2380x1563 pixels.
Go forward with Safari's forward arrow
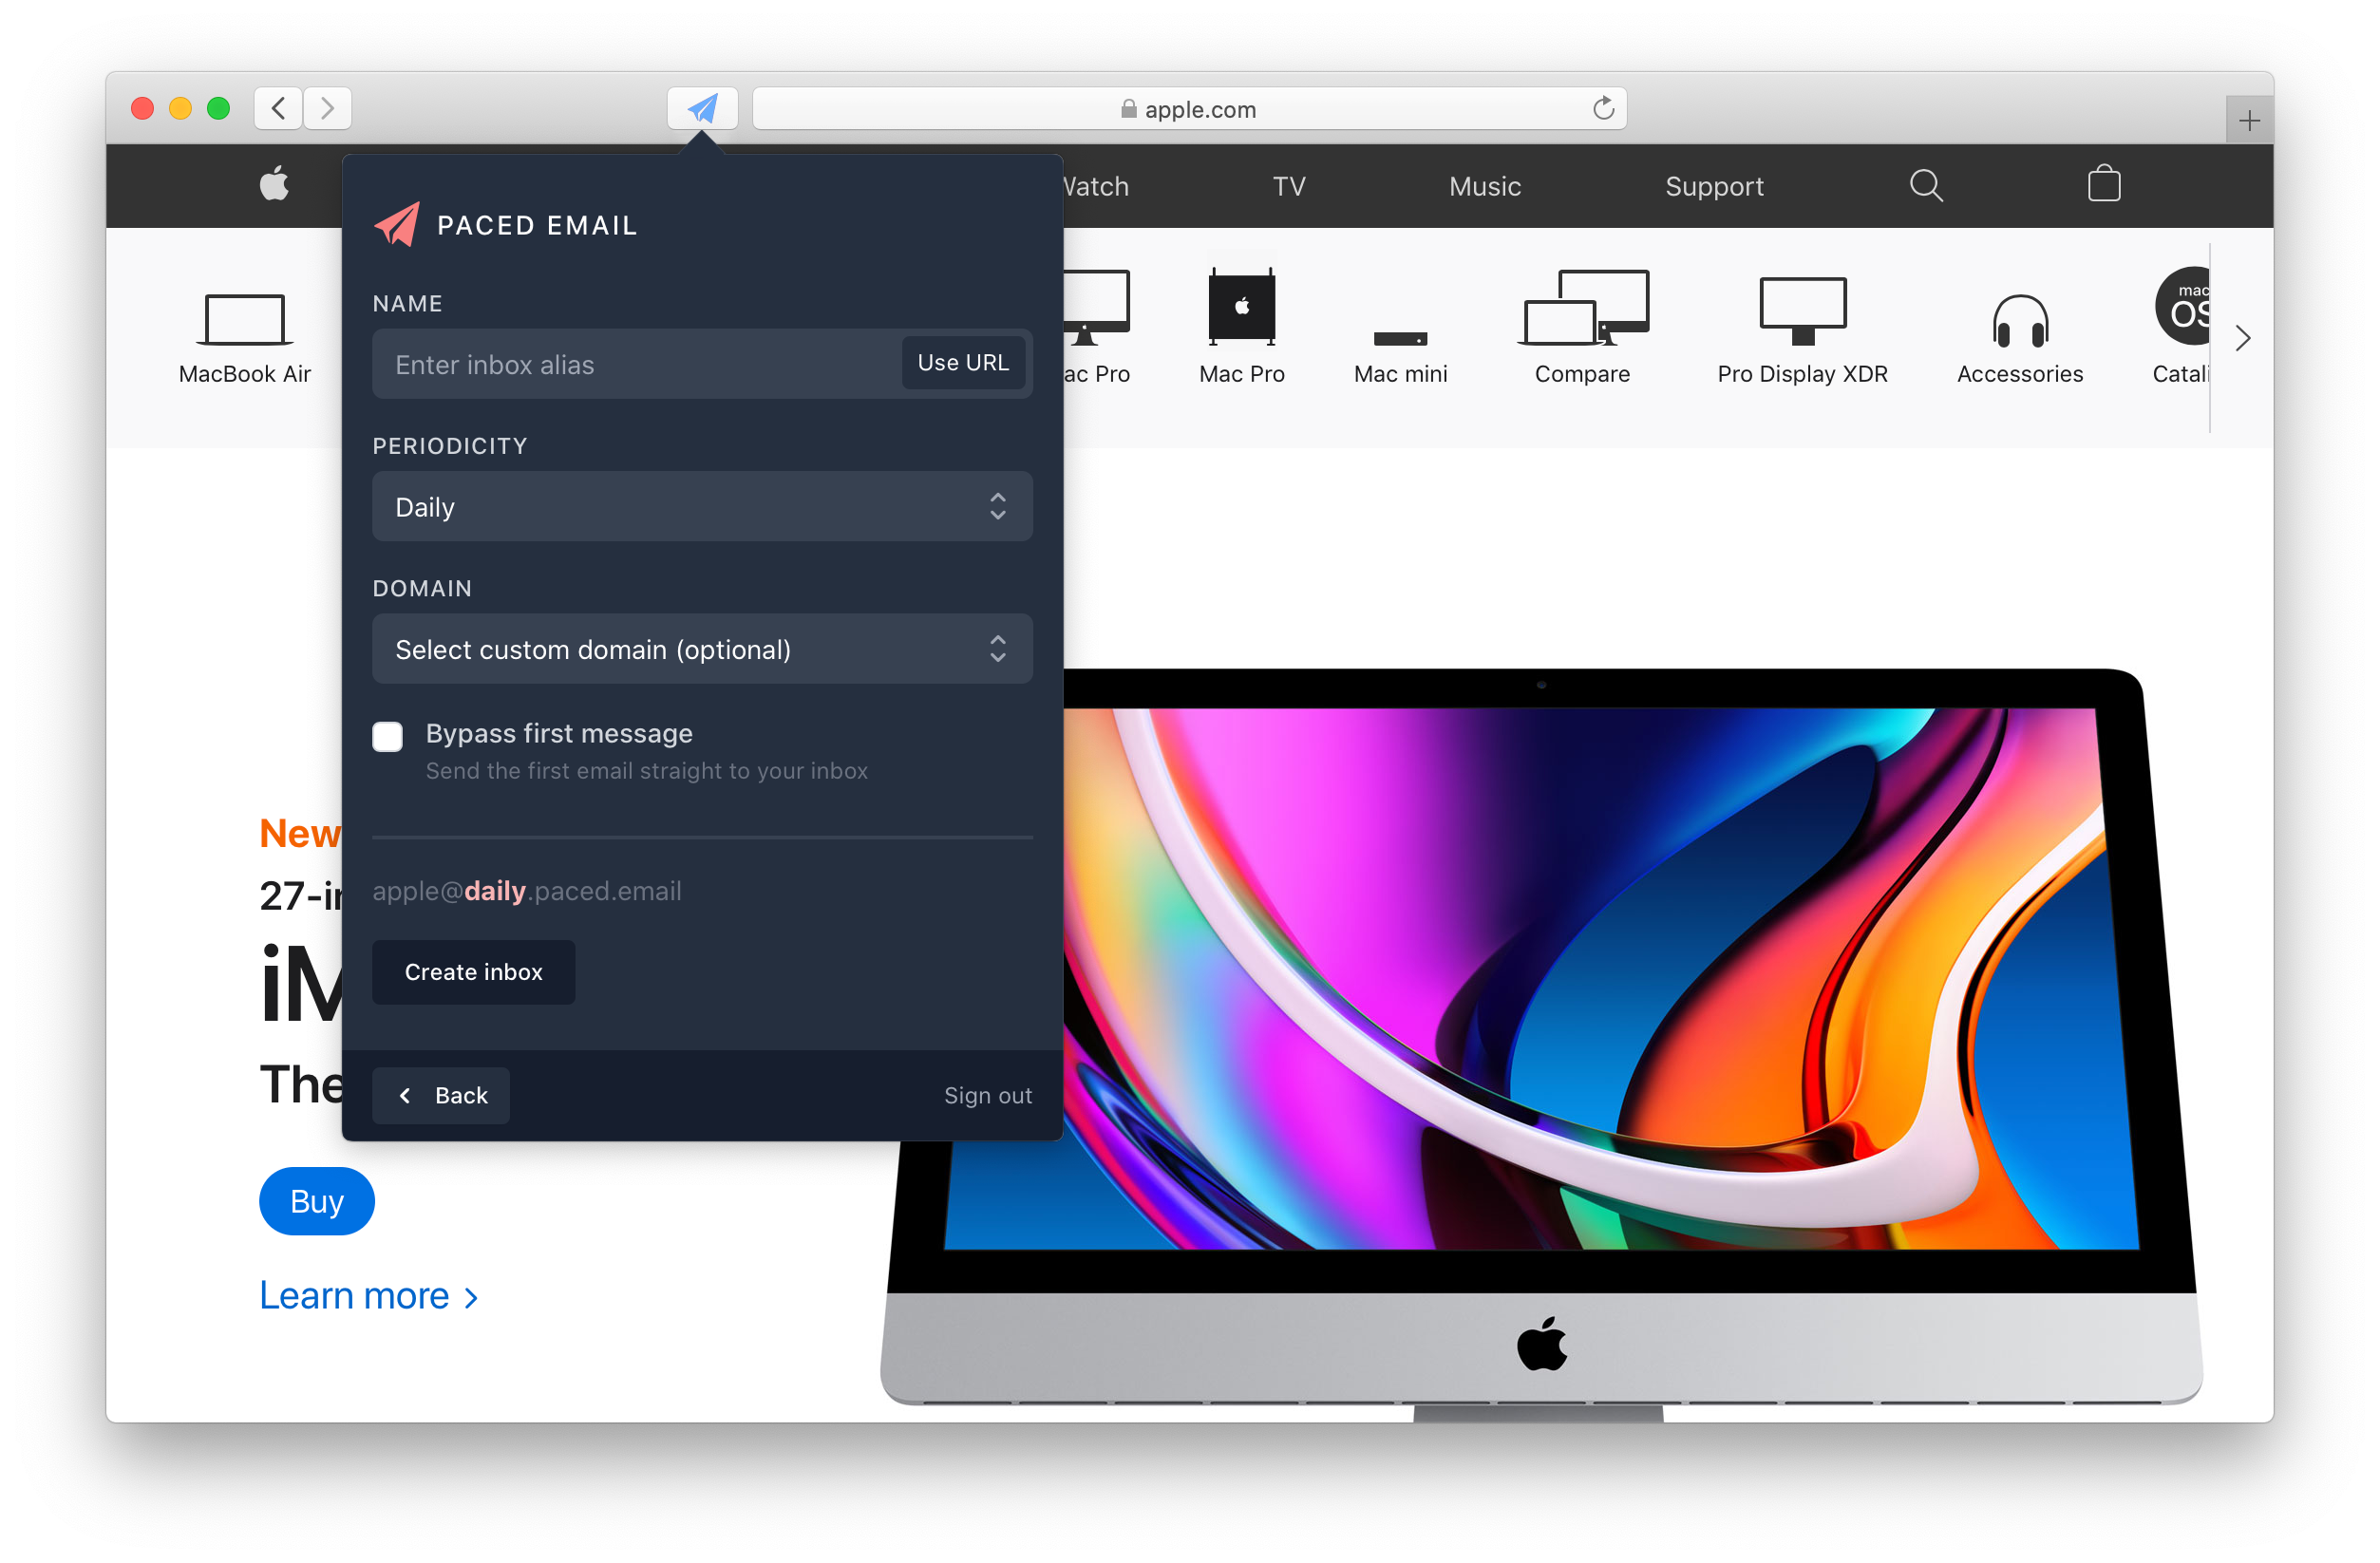(327, 108)
